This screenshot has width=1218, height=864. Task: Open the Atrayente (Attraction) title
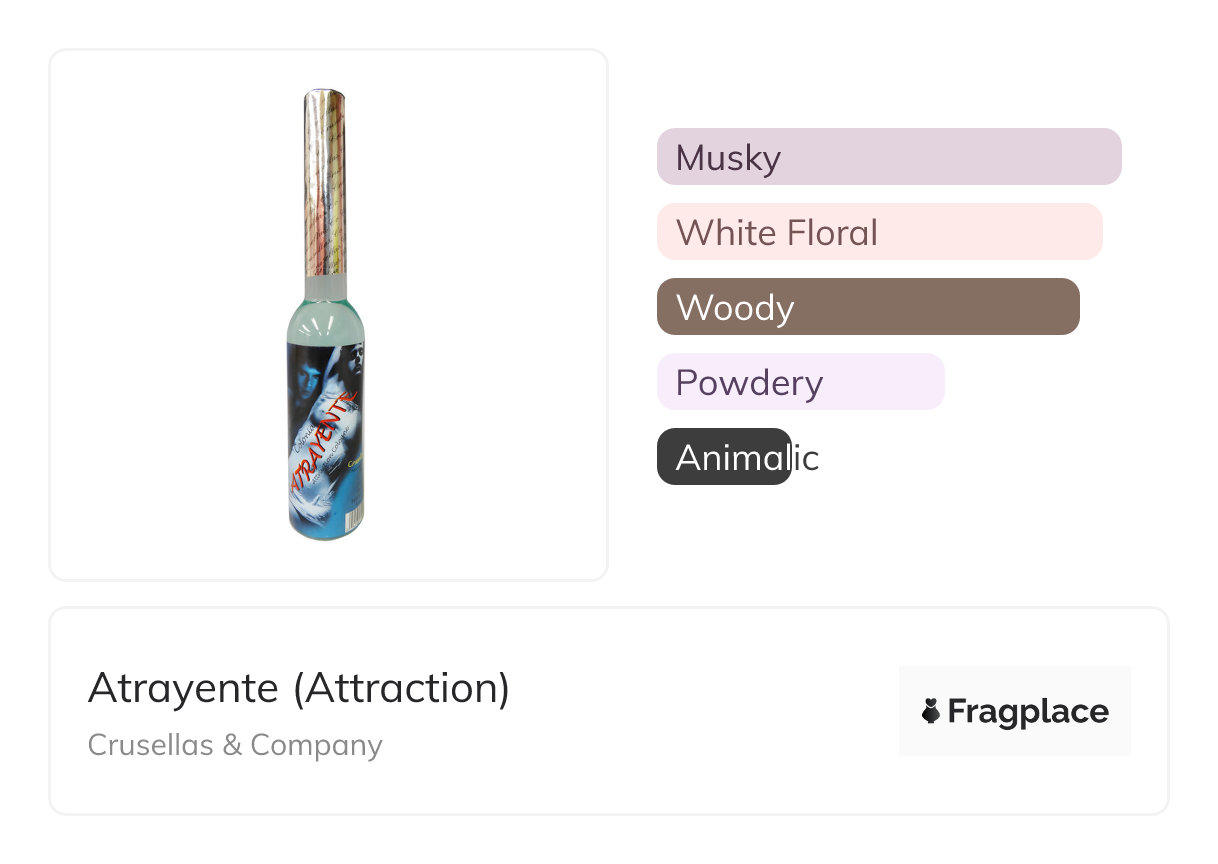[x=299, y=688]
